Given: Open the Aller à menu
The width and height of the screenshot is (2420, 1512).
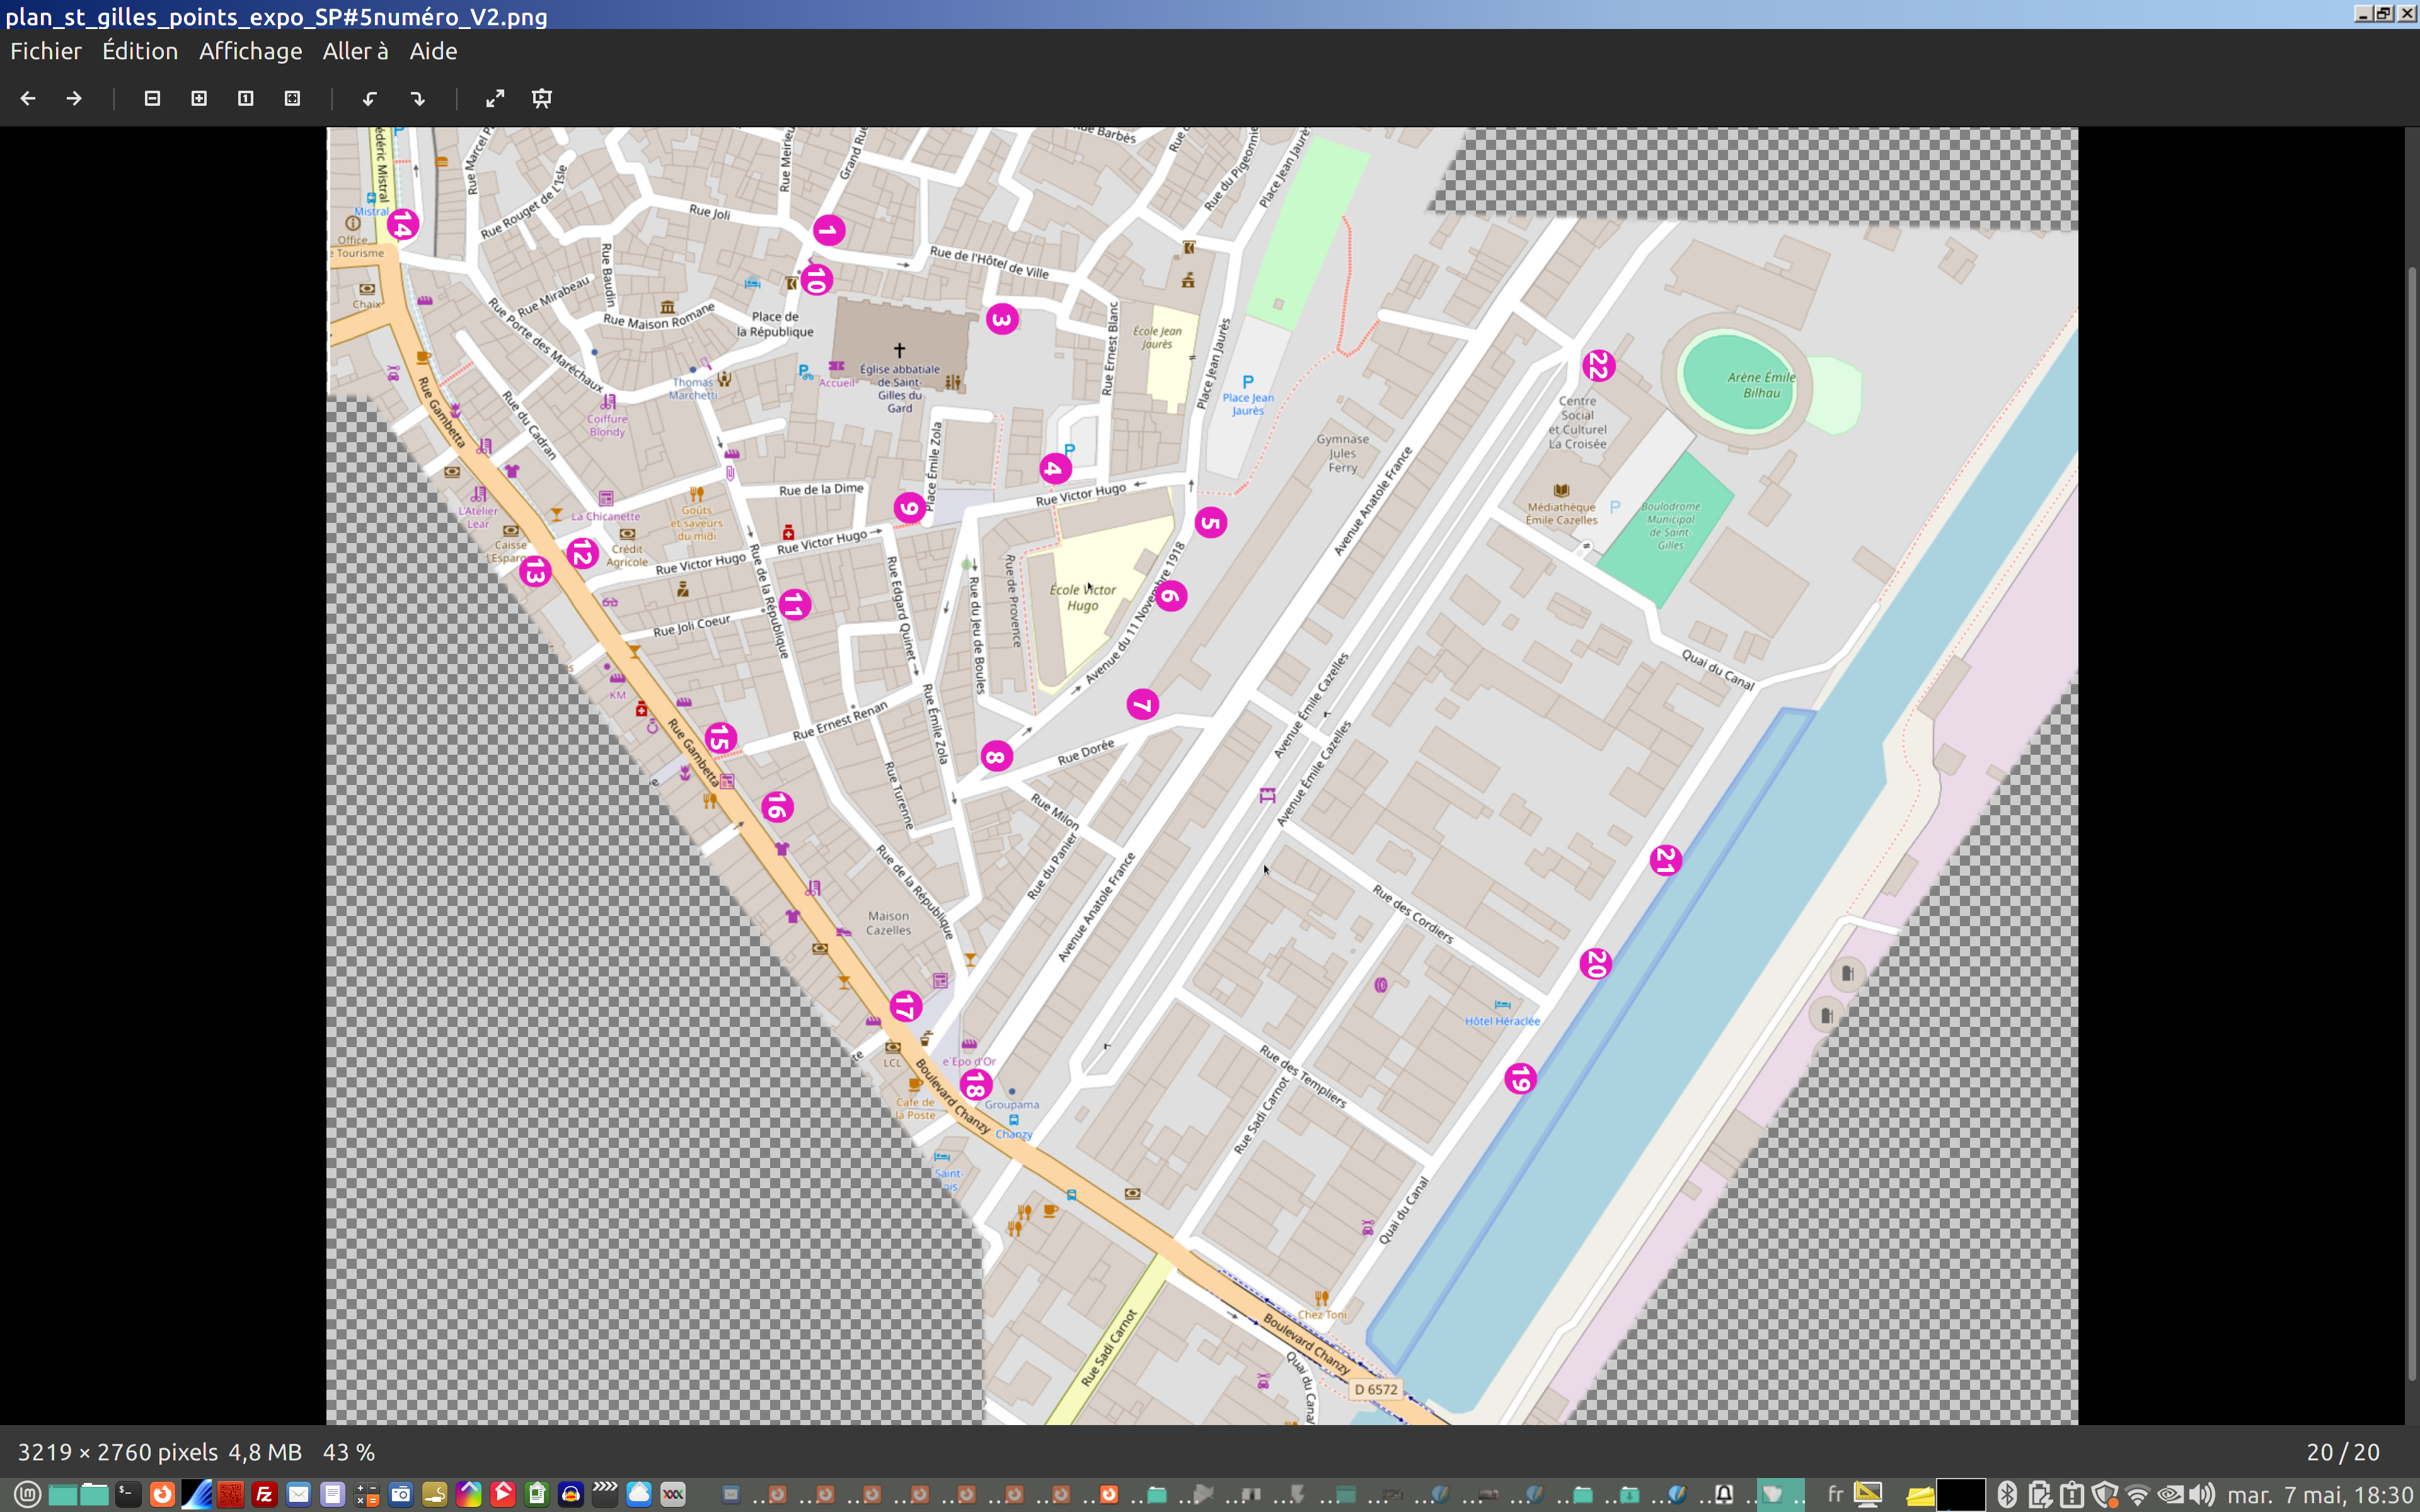Looking at the screenshot, I should pos(355,51).
